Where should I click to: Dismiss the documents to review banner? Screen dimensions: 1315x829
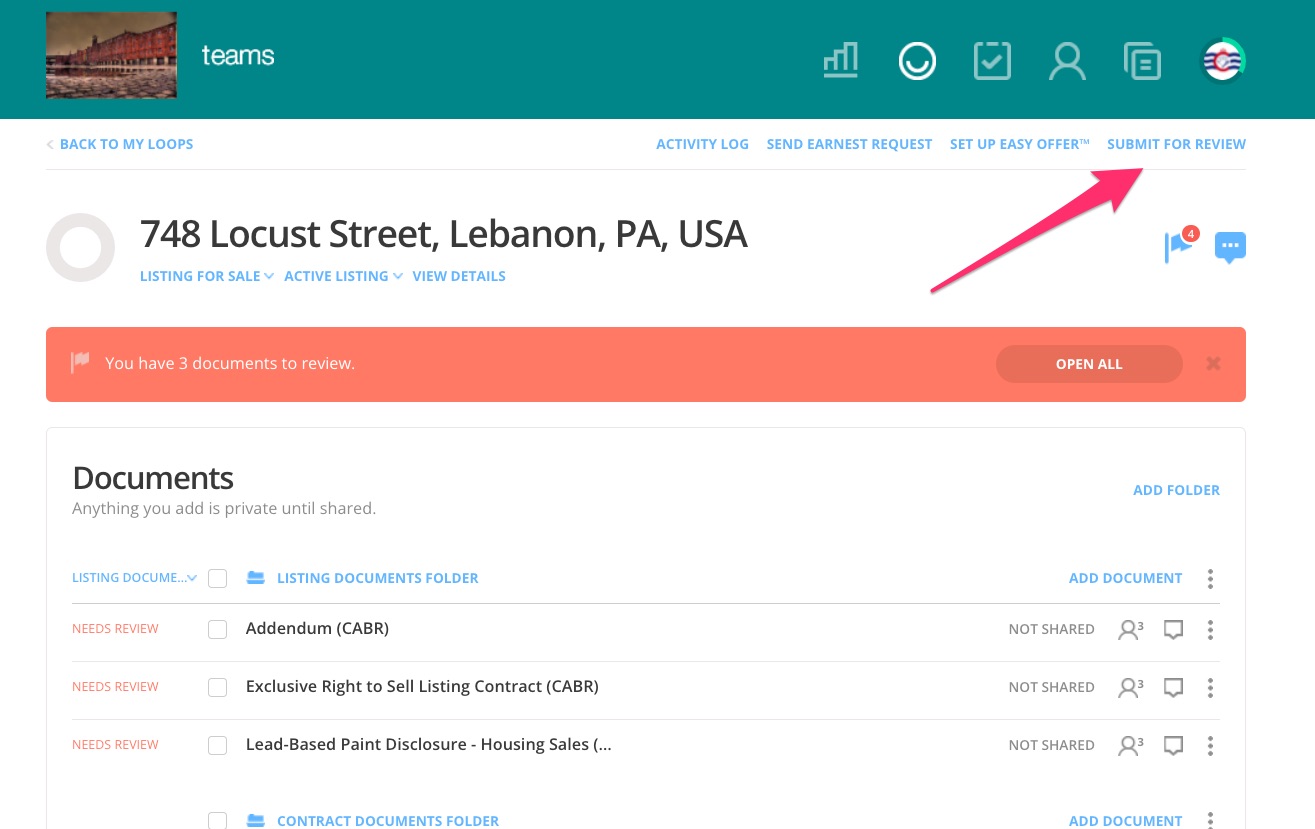[x=1213, y=364]
